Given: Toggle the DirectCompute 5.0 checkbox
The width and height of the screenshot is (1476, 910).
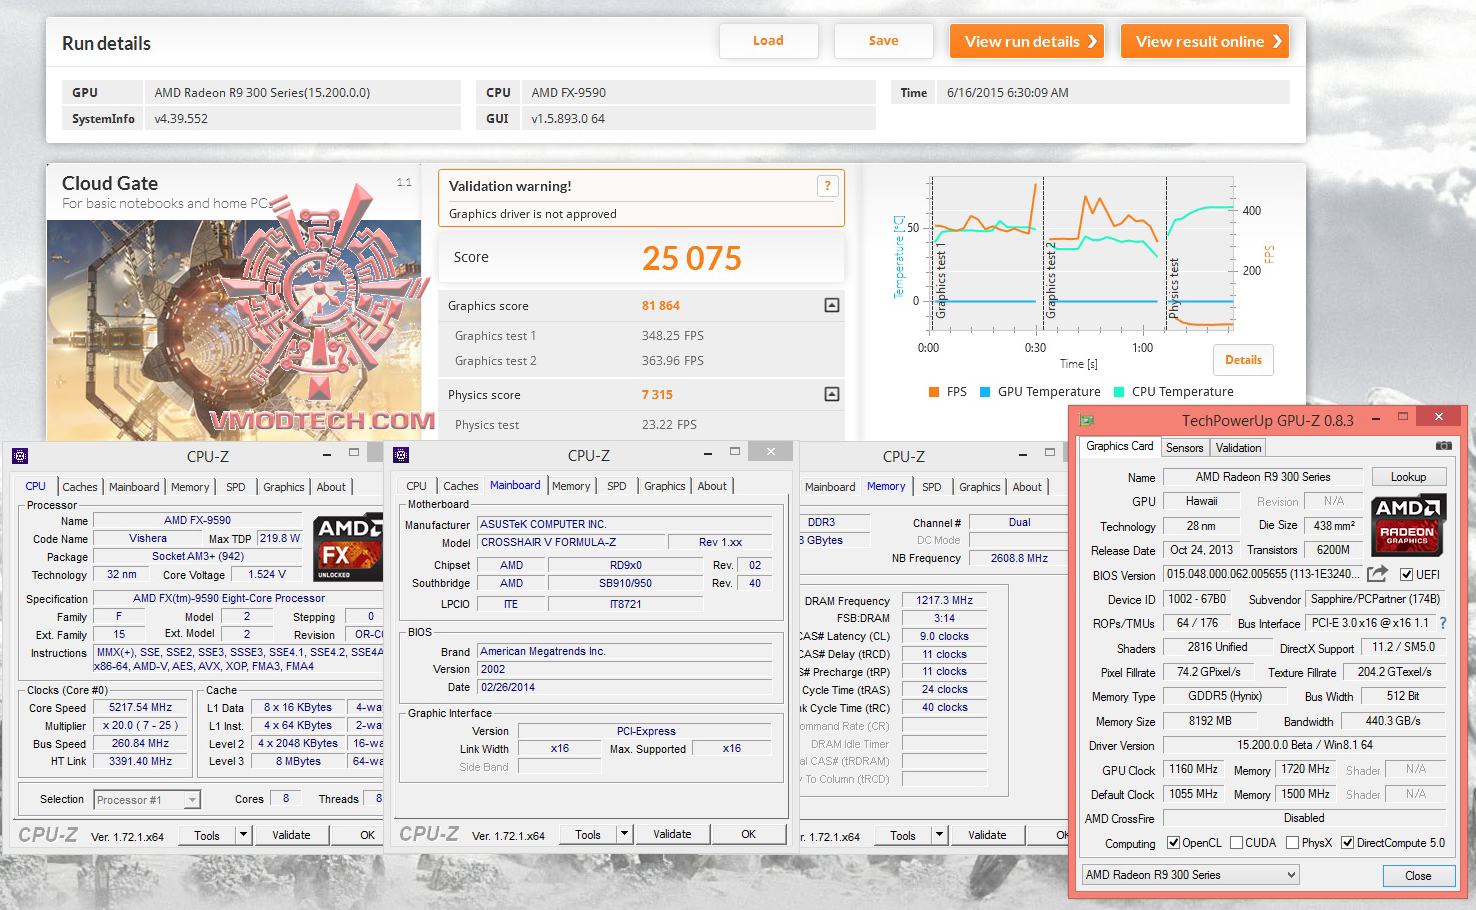Looking at the screenshot, I should tap(1347, 843).
